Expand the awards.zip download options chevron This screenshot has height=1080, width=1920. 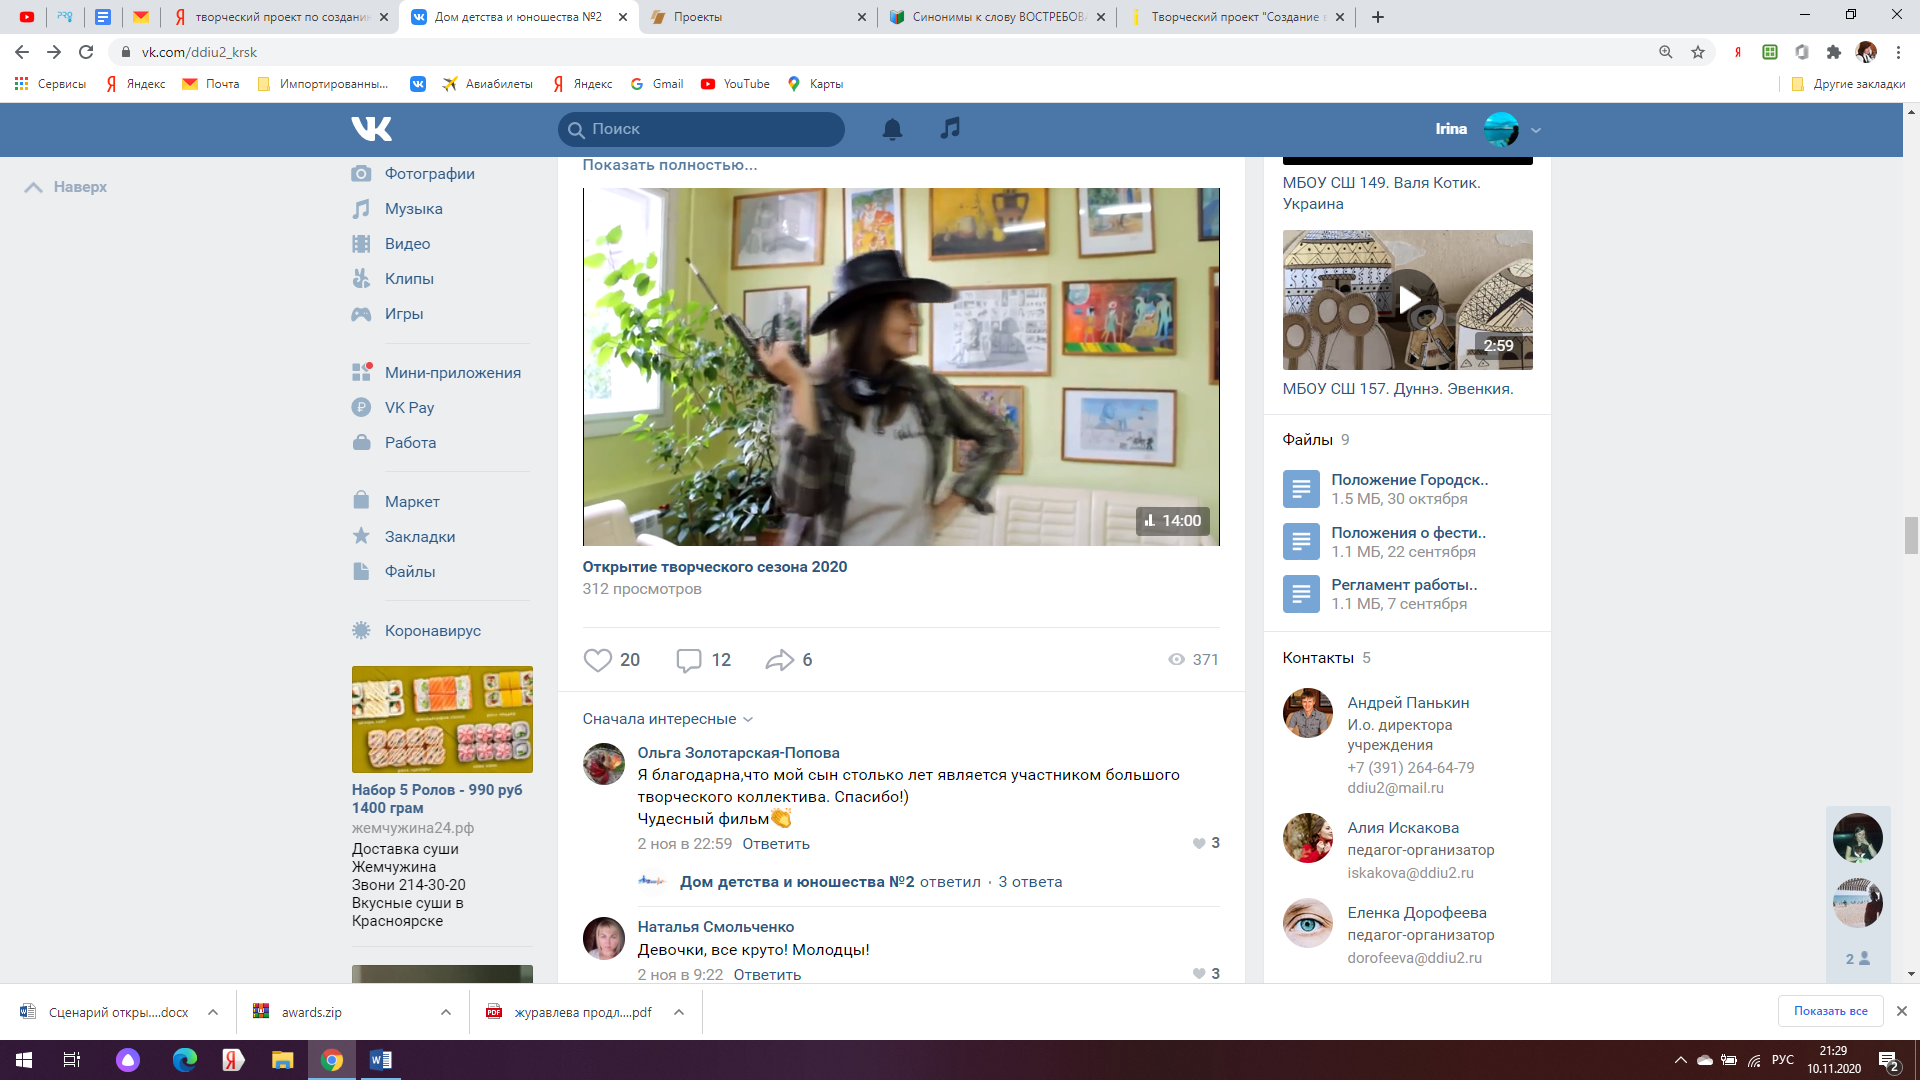point(445,1012)
